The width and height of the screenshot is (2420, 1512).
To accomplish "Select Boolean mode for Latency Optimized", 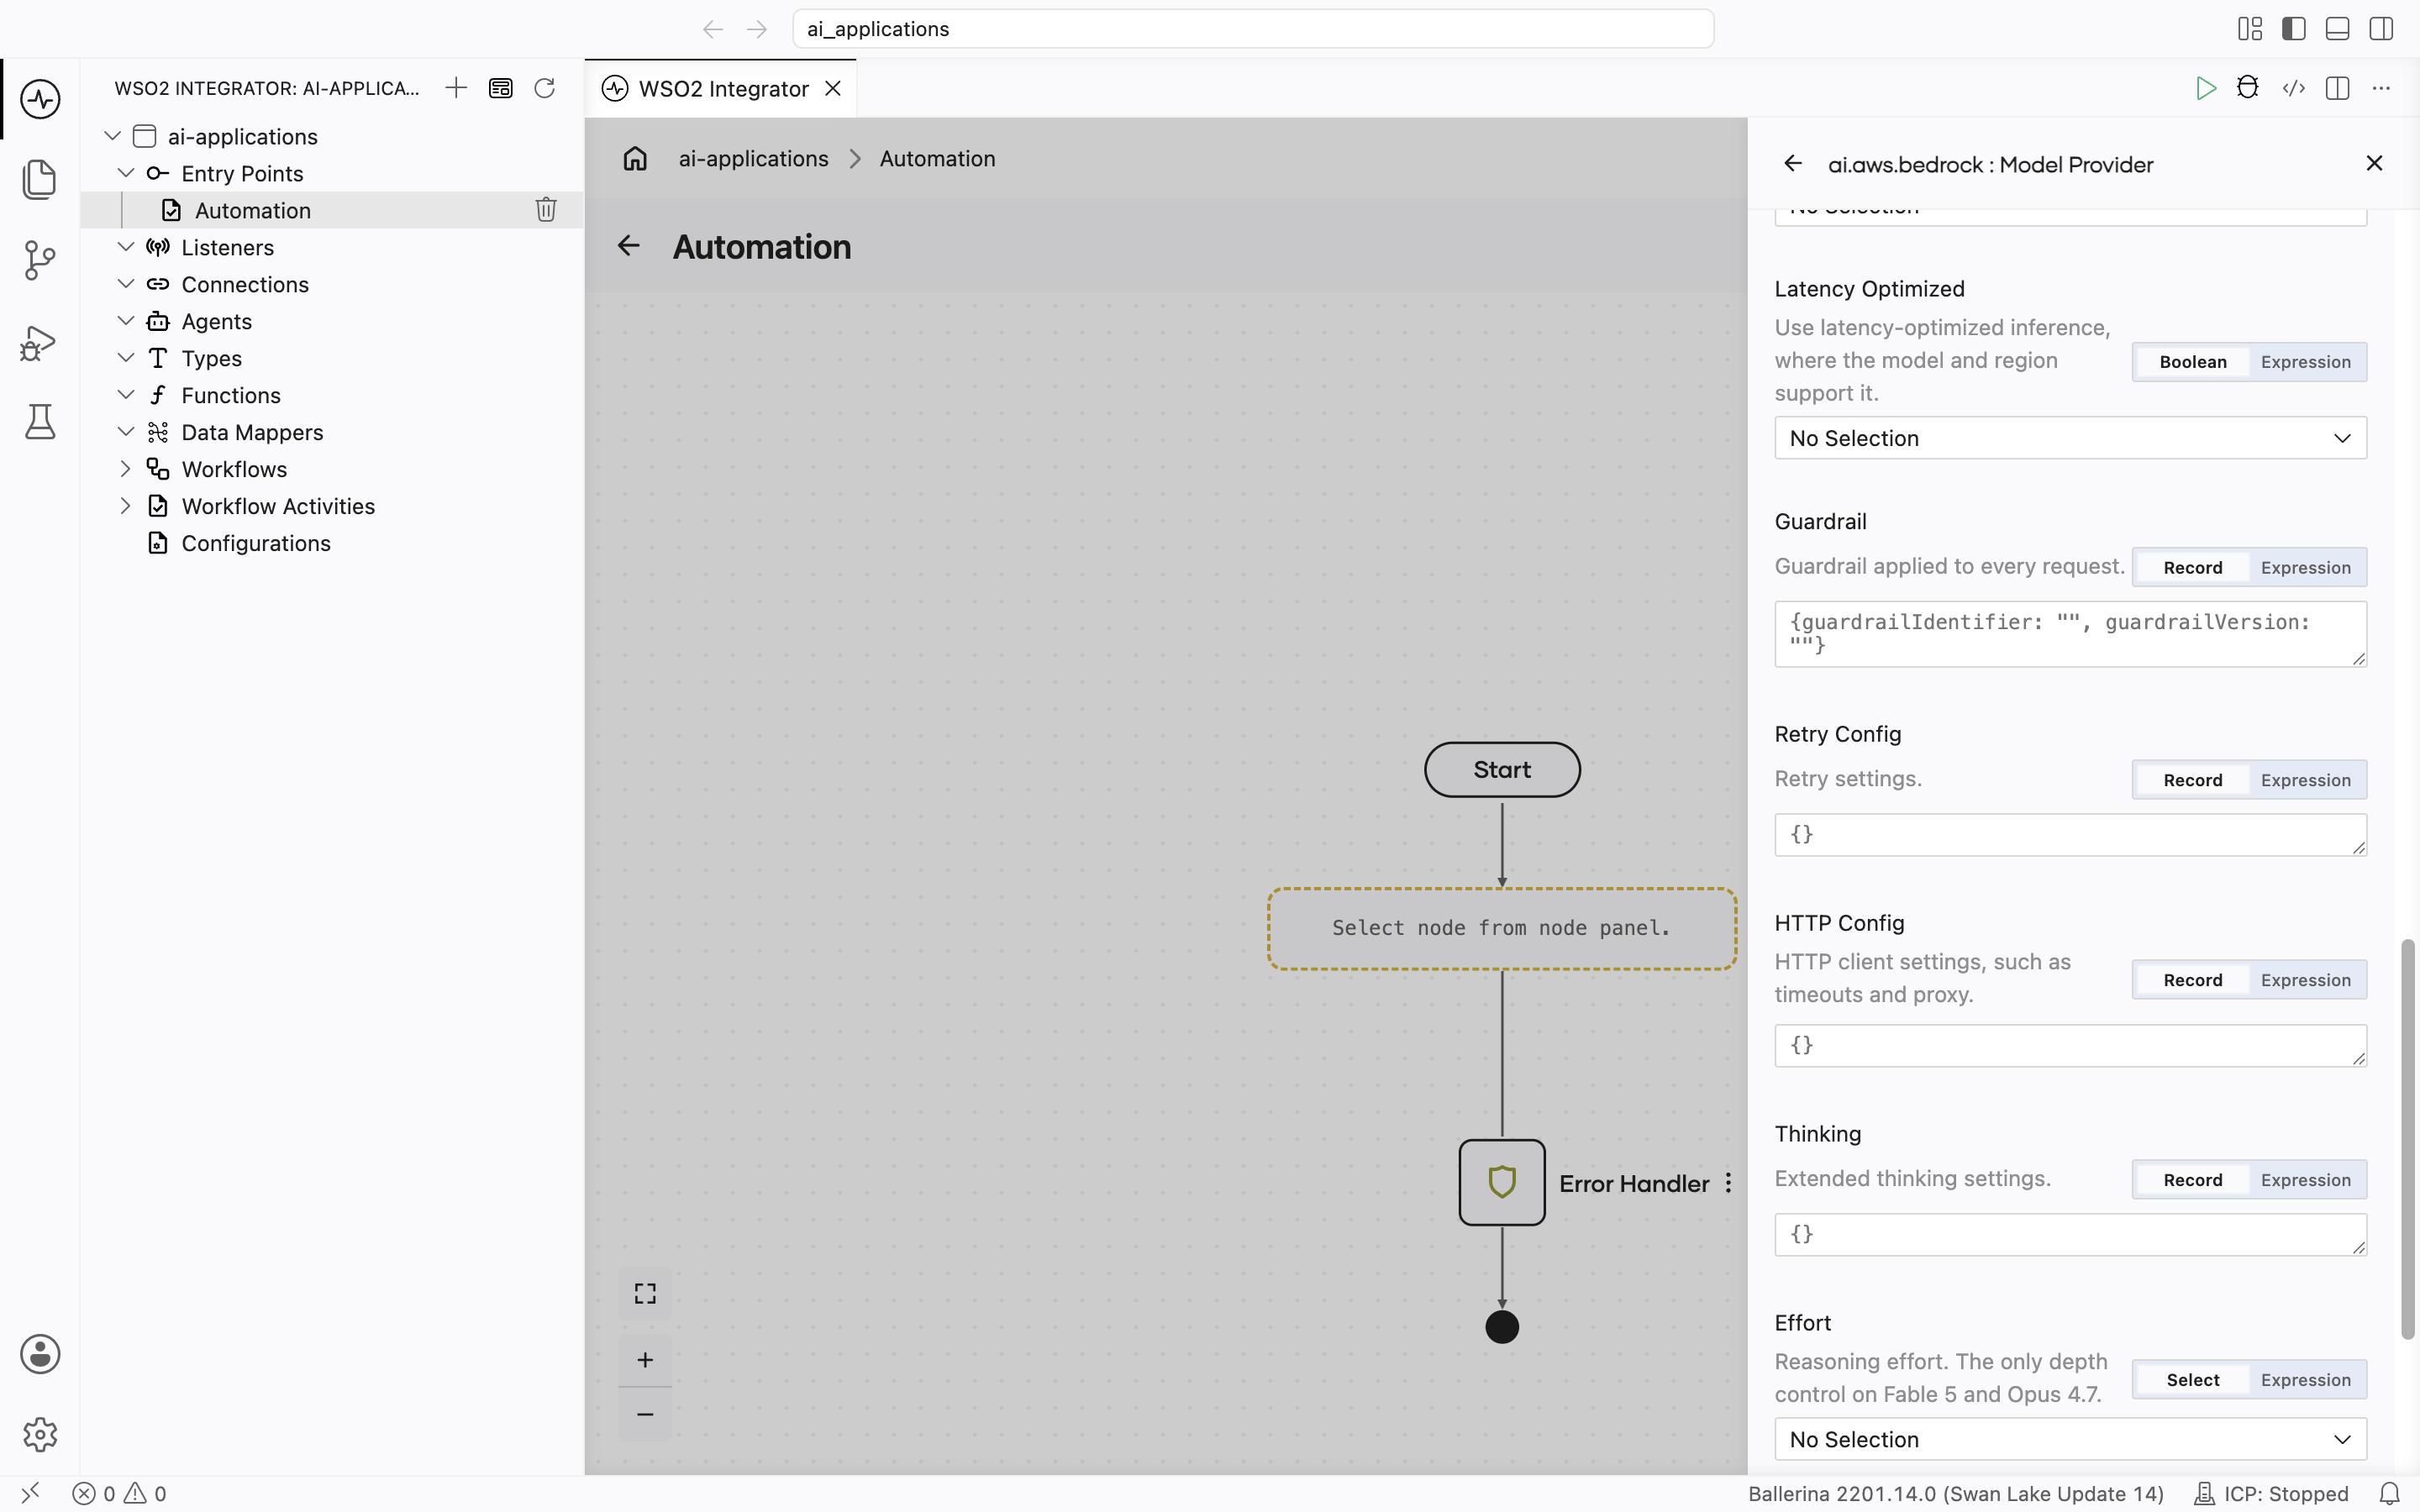I will click(x=2193, y=362).
